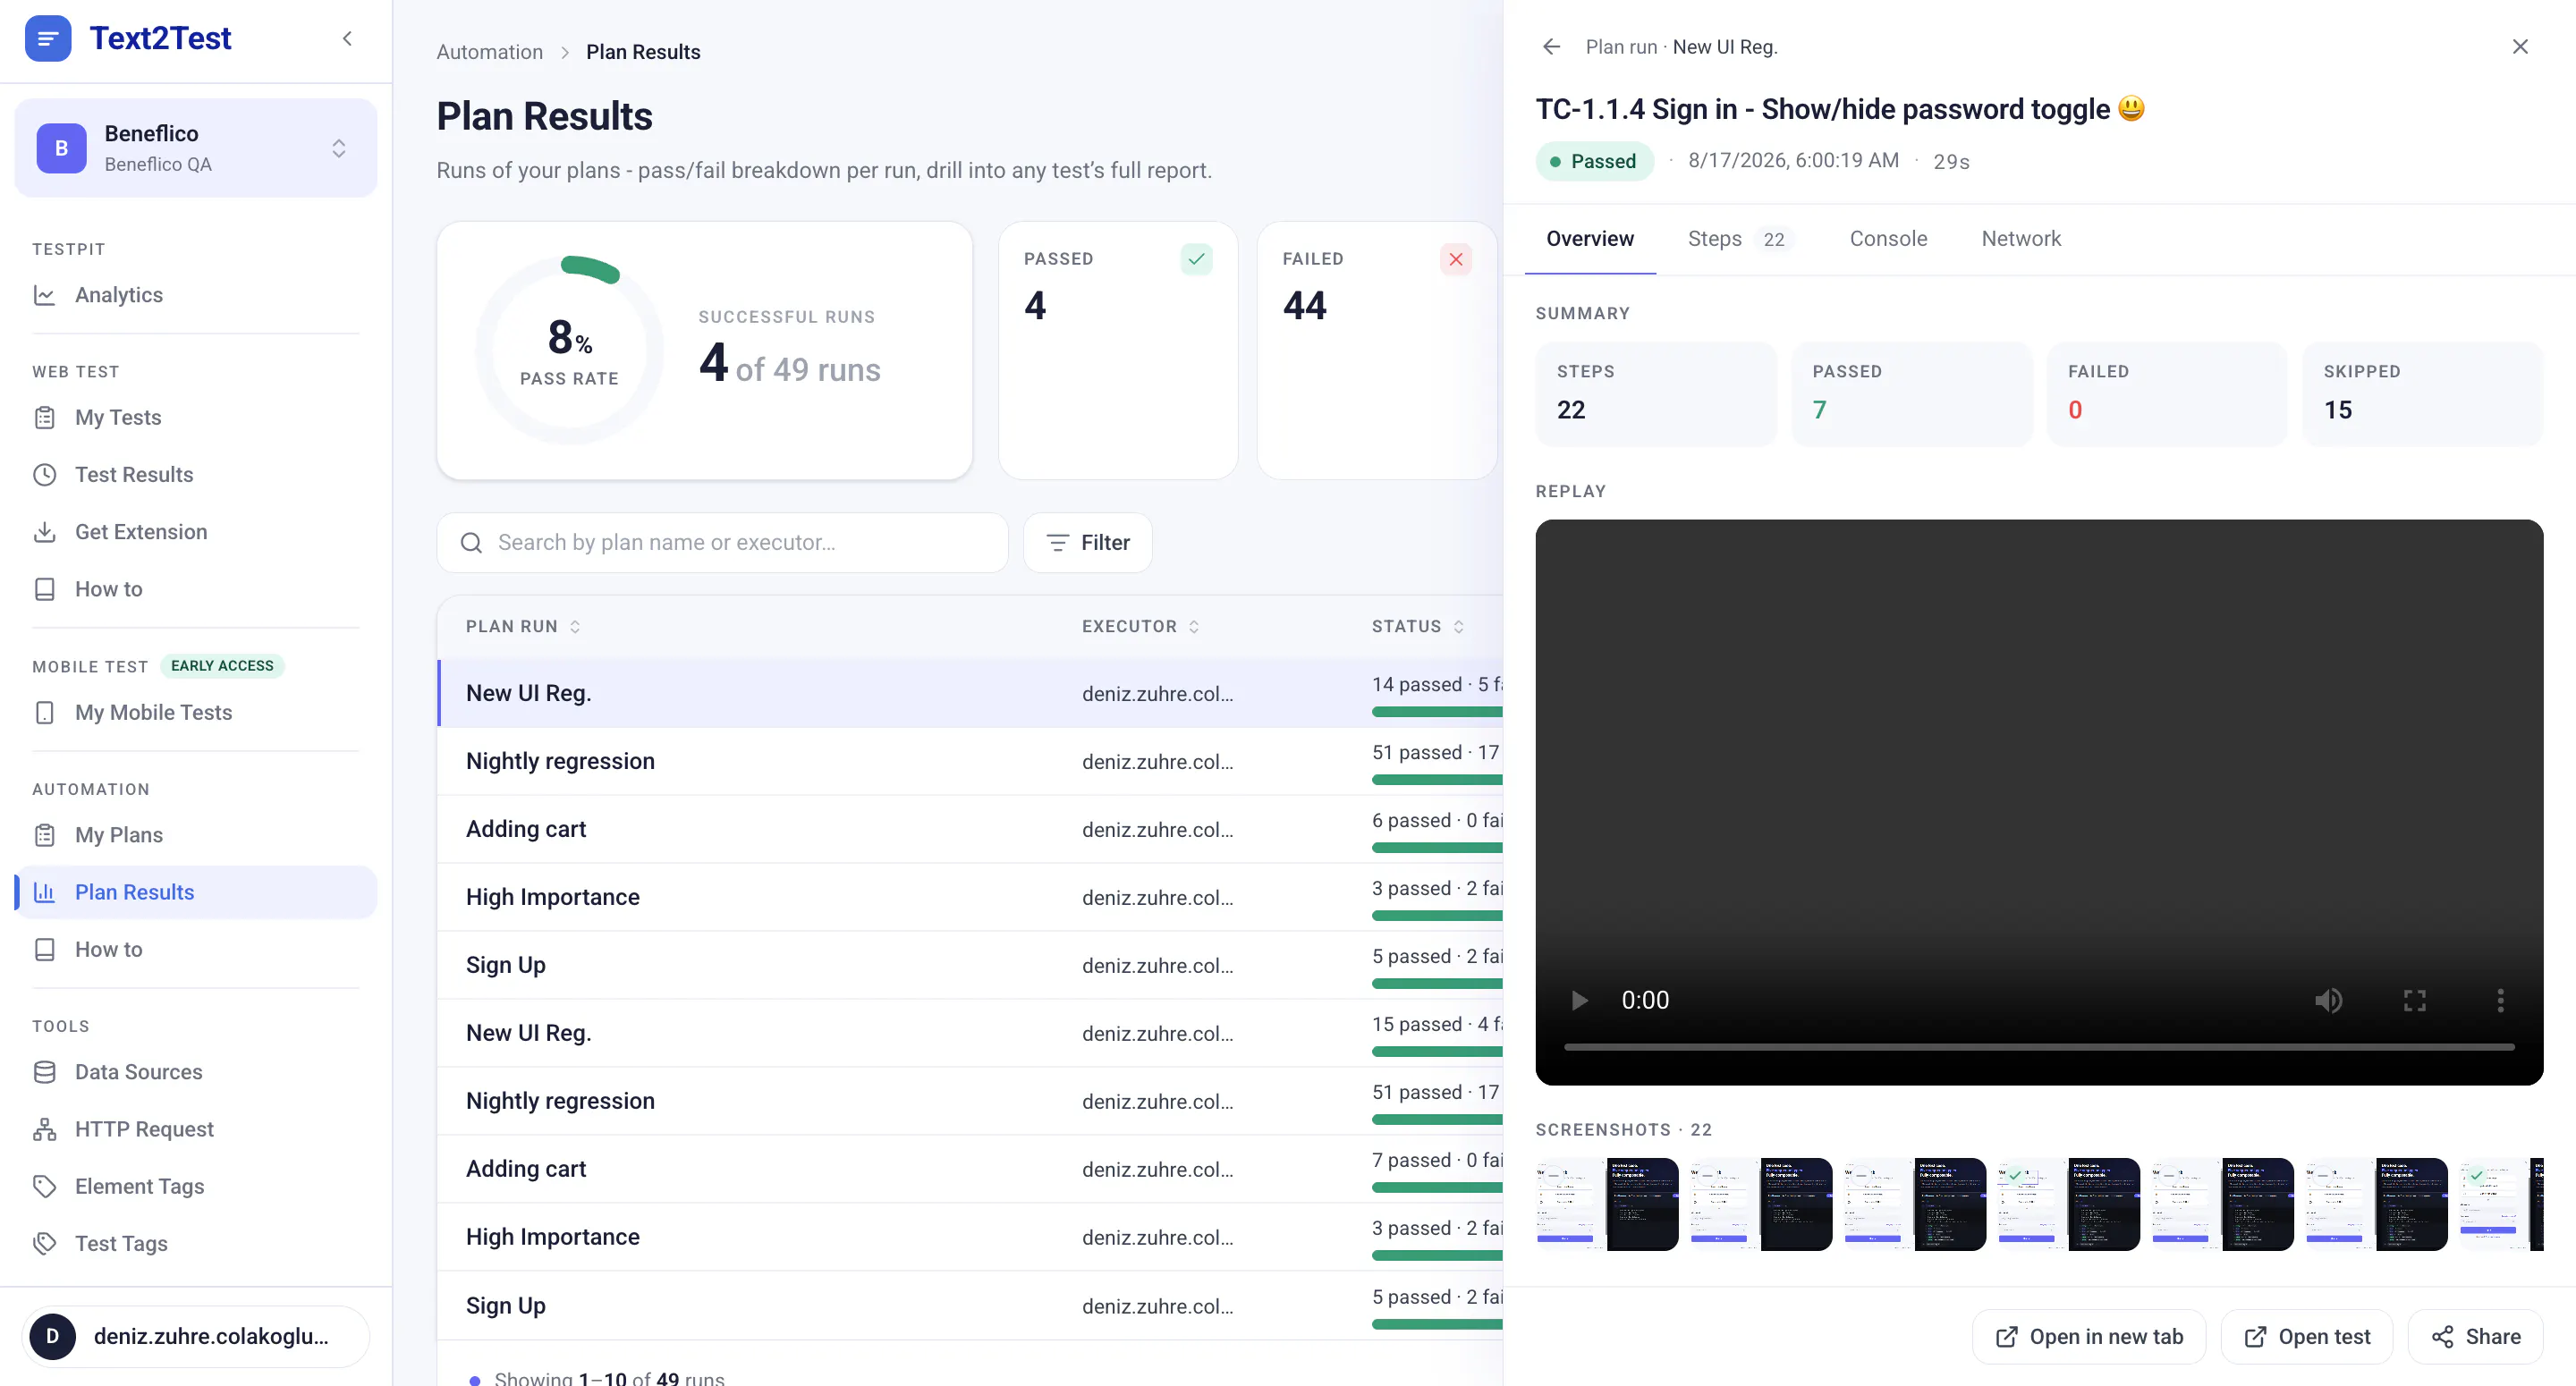The width and height of the screenshot is (2576, 1386).
Task: Open the first screenshot thumbnail
Action: click(1607, 1204)
